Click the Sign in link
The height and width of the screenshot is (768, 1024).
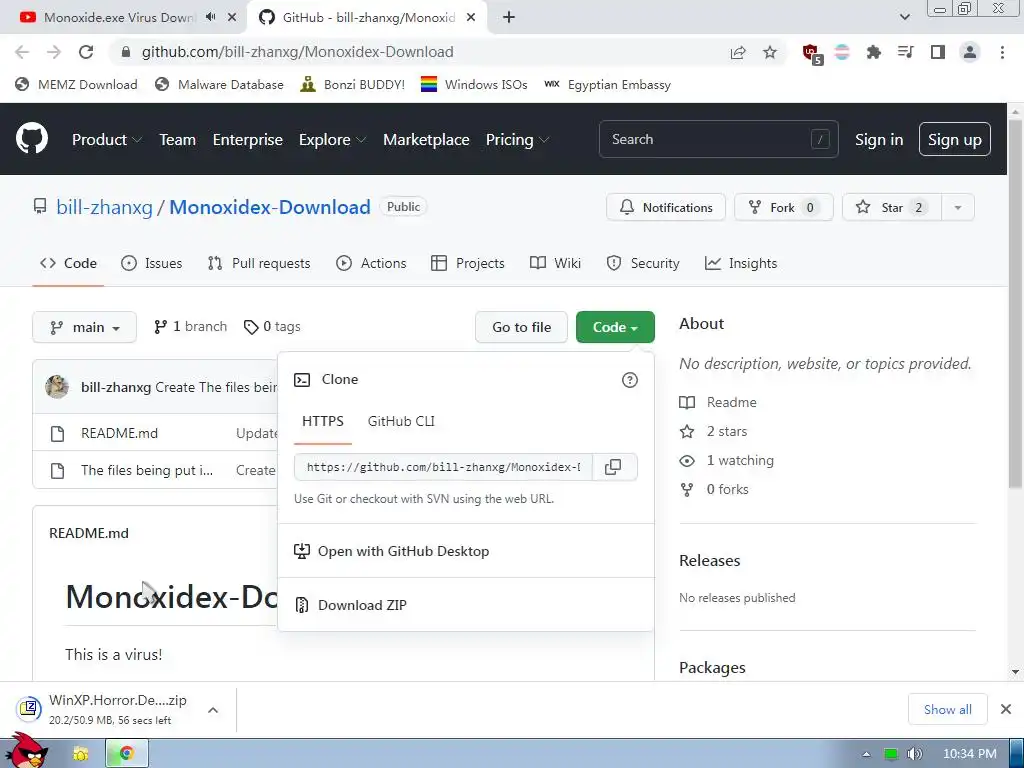879,140
